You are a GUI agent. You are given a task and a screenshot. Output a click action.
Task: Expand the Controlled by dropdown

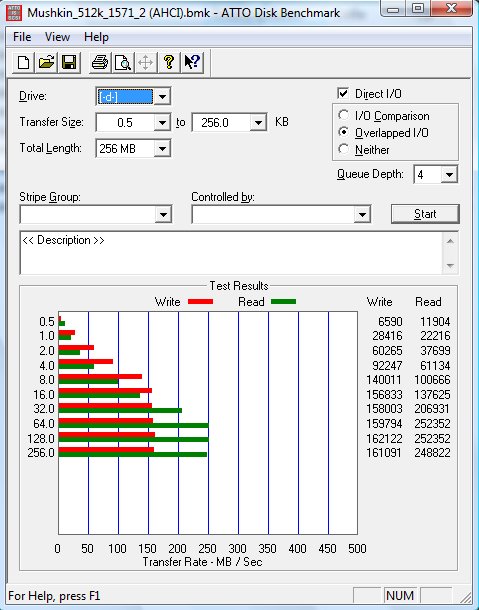[x=362, y=214]
